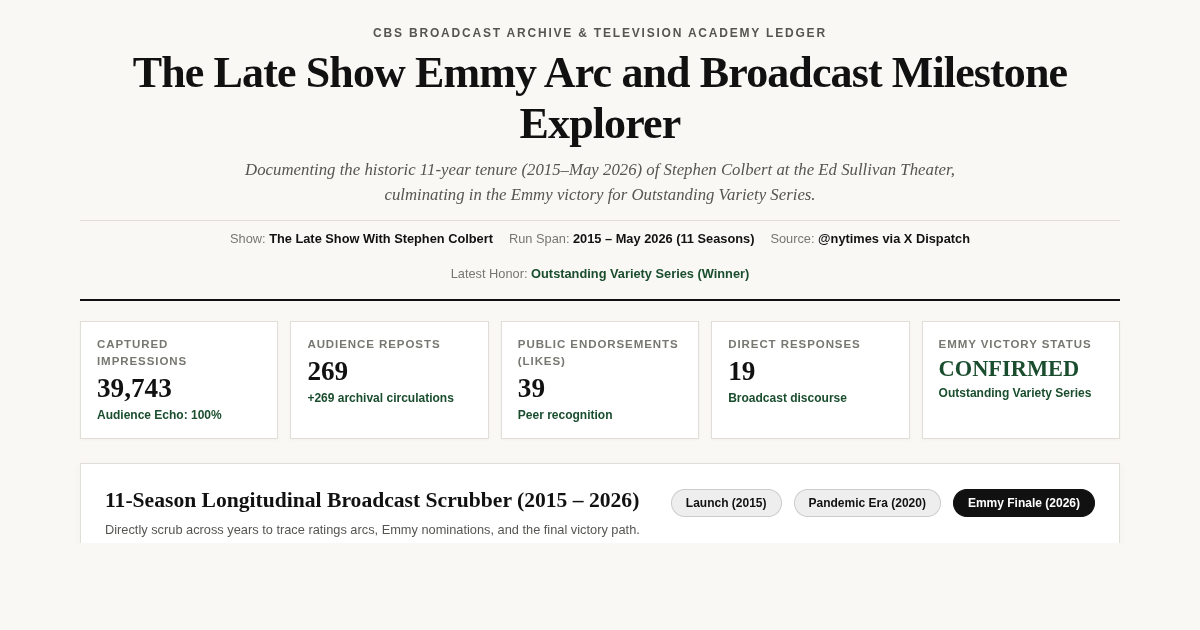Click 'Audience Echo: 100%' text

tap(159, 415)
